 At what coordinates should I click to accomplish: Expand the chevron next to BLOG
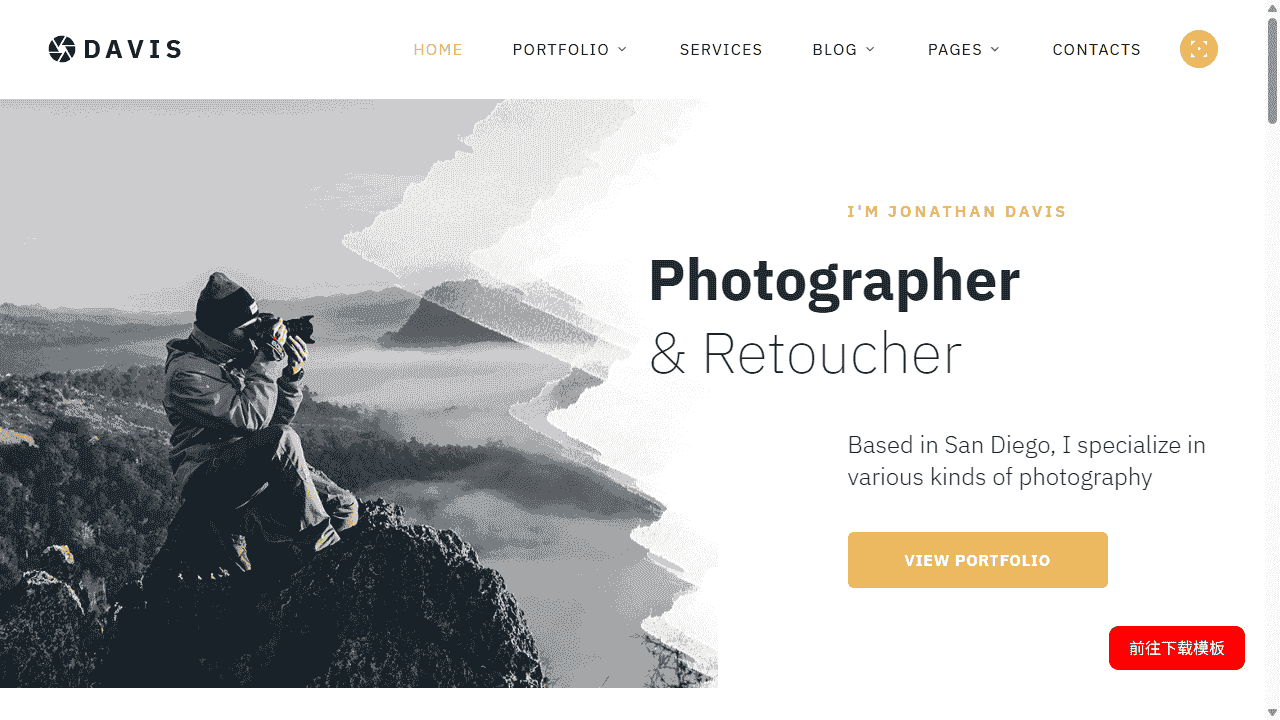pyautogui.click(x=870, y=49)
